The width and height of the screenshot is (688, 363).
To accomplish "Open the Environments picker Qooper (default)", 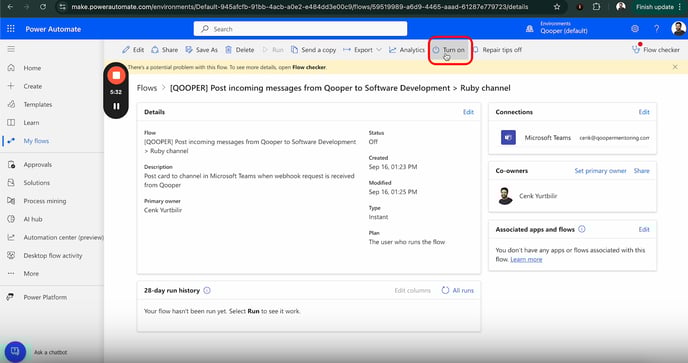I will pos(557,28).
